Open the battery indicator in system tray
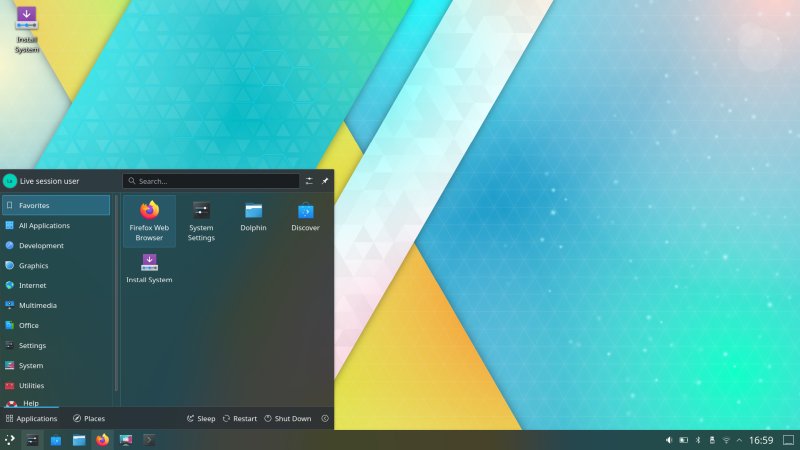The image size is (800, 450). click(x=684, y=440)
